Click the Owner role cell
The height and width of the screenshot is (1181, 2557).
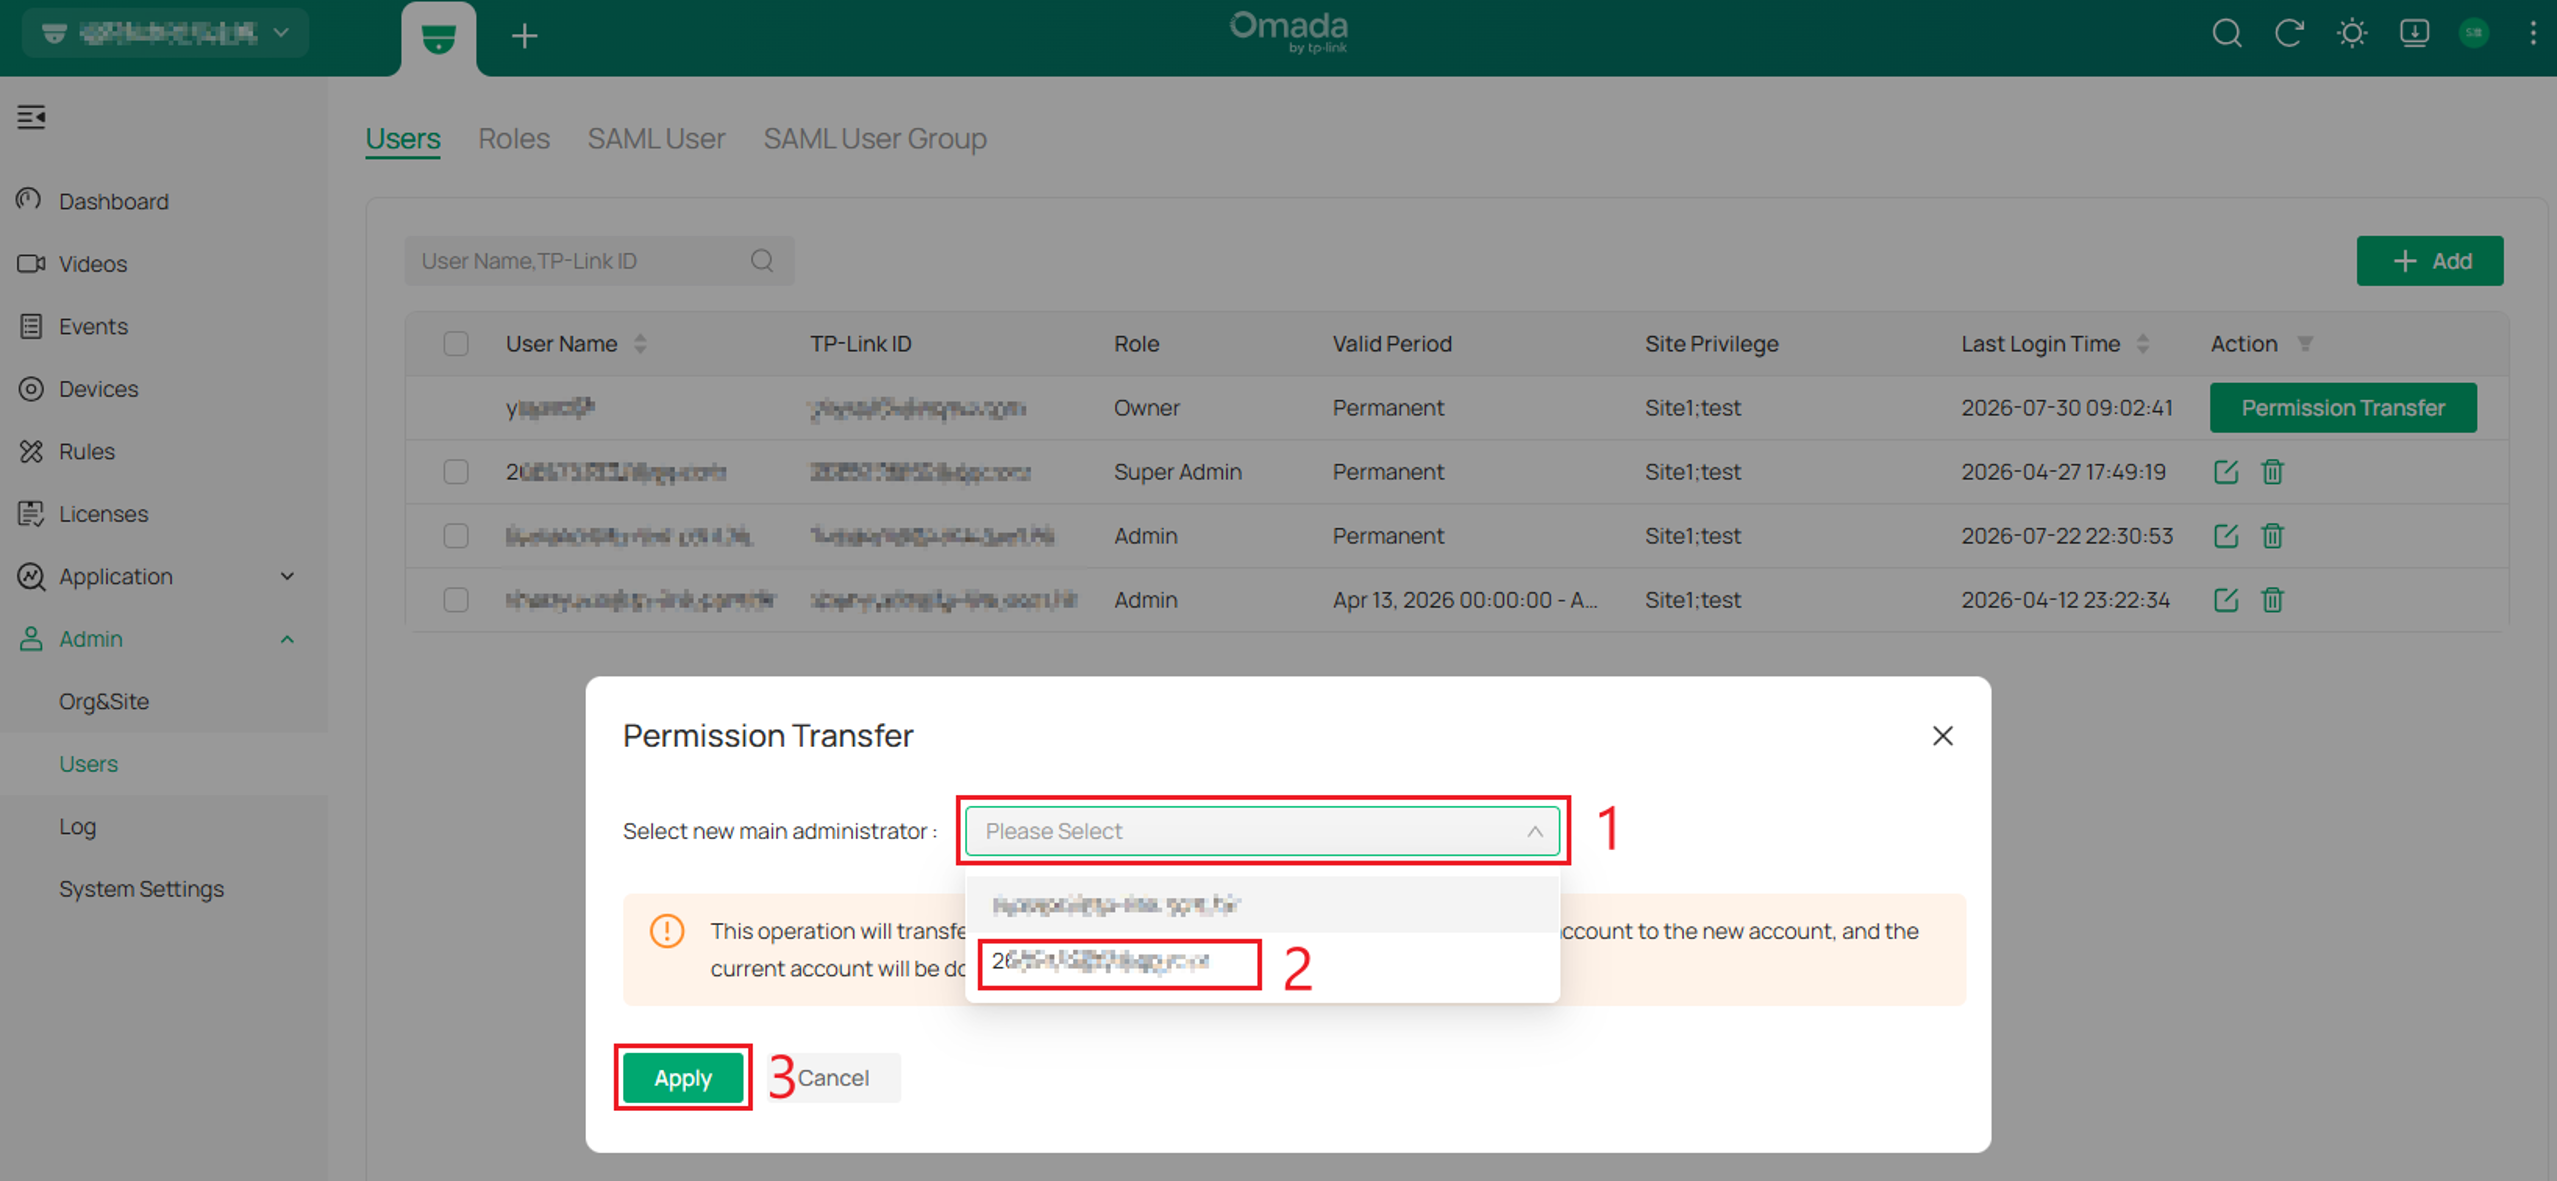1146,408
